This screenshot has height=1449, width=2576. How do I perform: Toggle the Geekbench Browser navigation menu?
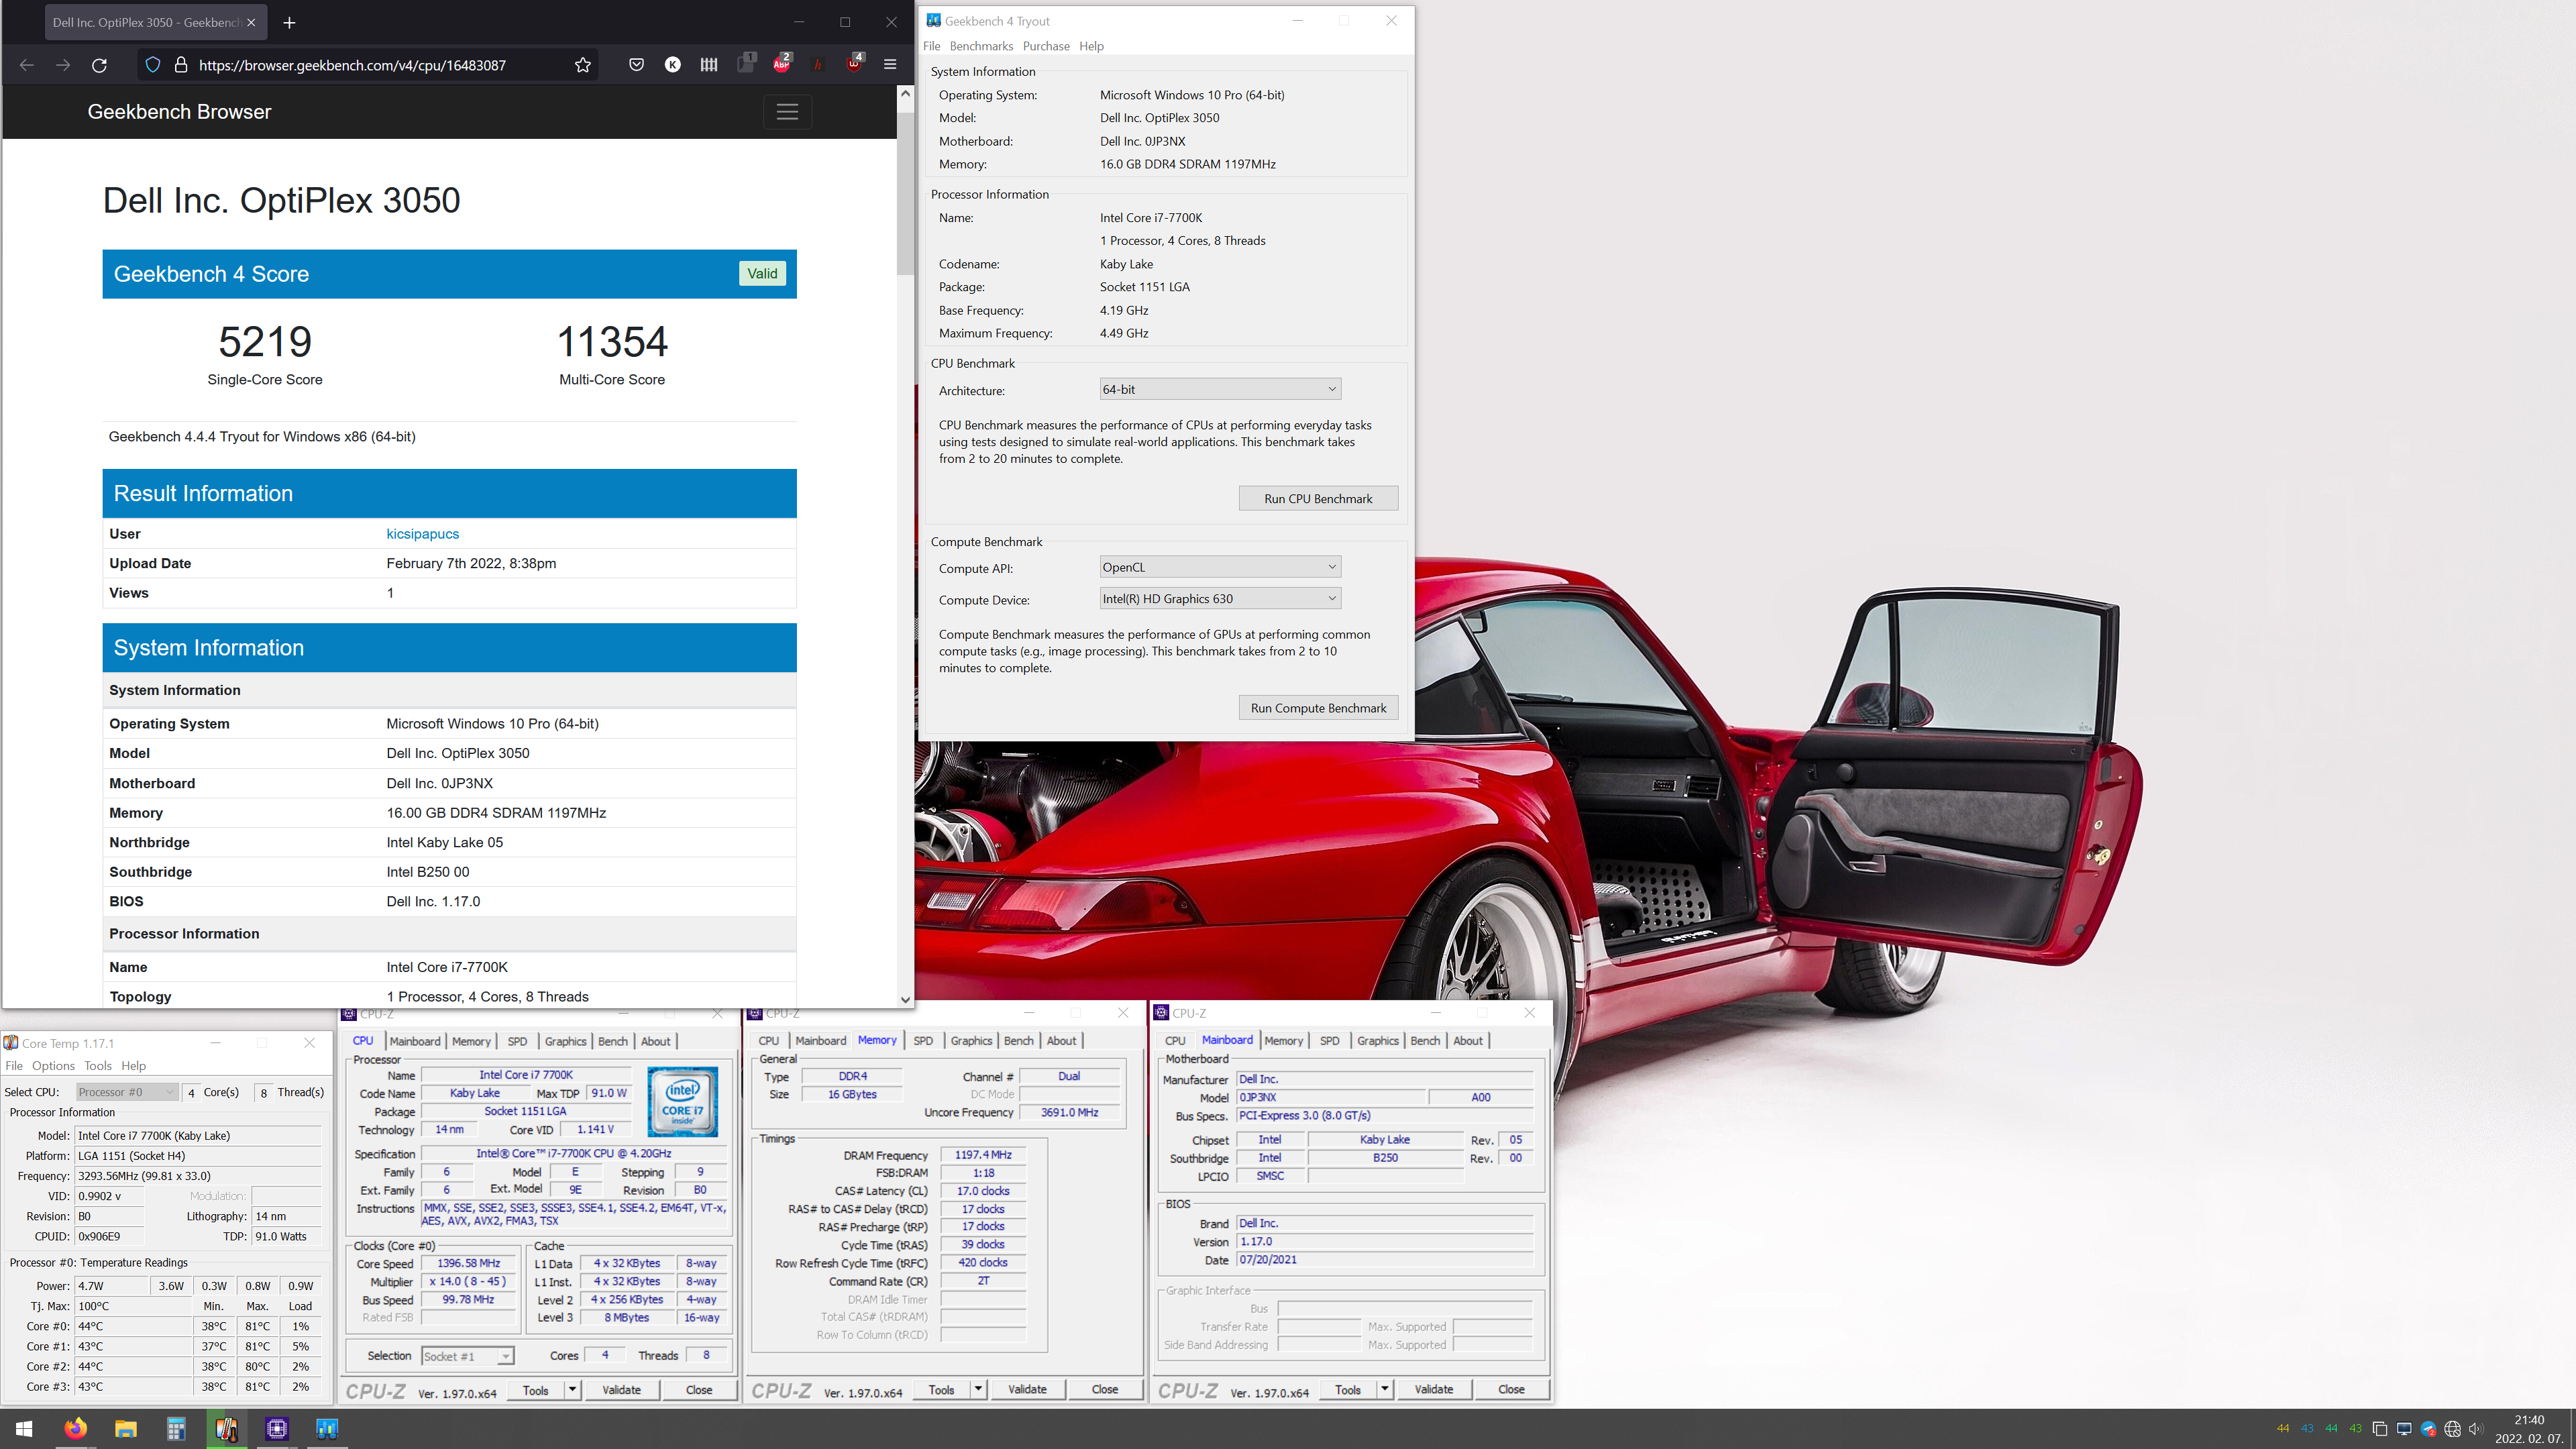[x=787, y=112]
